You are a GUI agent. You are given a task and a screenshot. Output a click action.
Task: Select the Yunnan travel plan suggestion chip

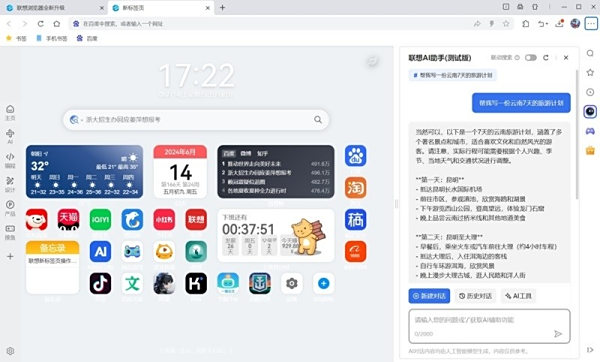(453, 75)
